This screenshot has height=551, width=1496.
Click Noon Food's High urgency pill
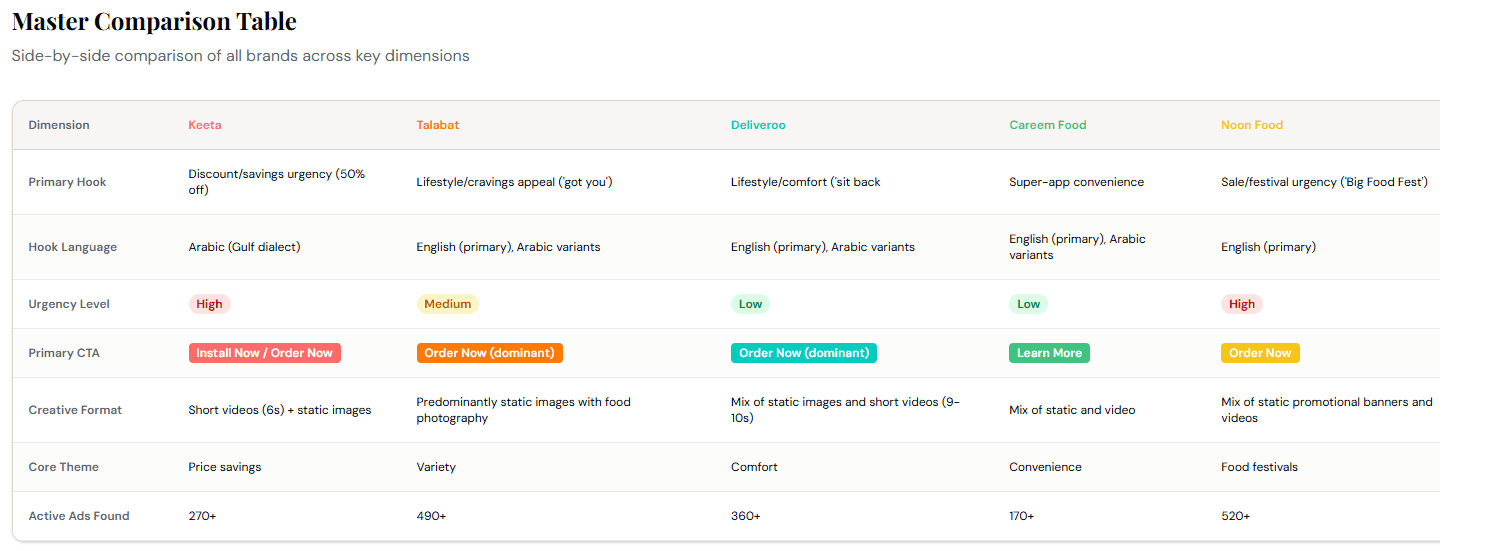point(1241,304)
